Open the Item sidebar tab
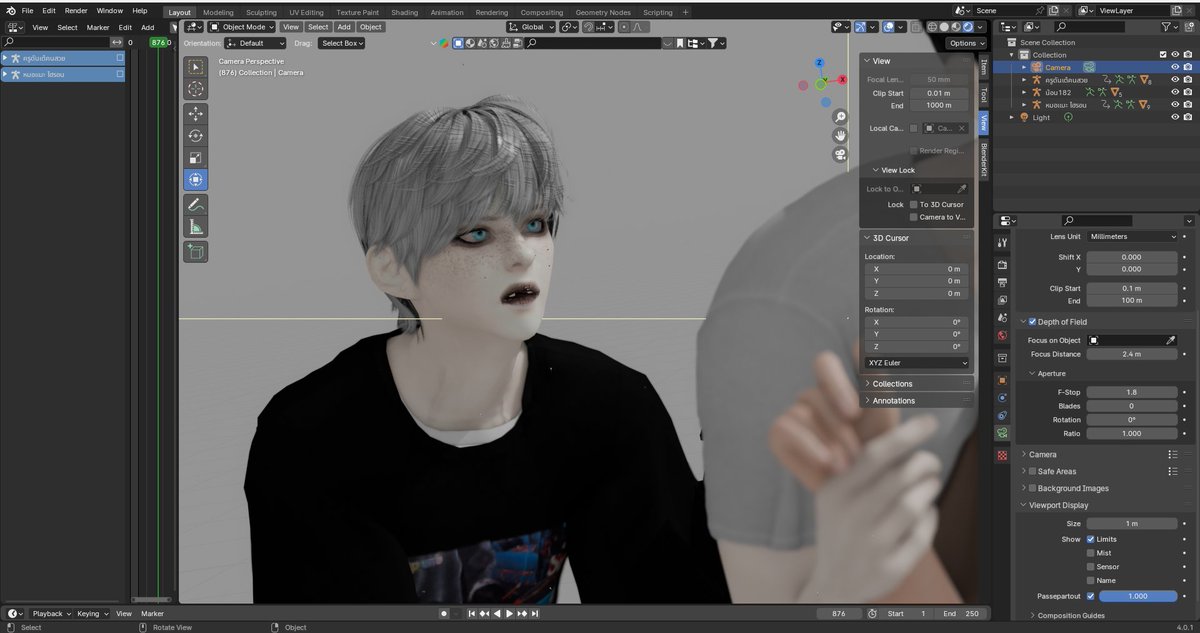The height and width of the screenshot is (633, 1200). 983,66
